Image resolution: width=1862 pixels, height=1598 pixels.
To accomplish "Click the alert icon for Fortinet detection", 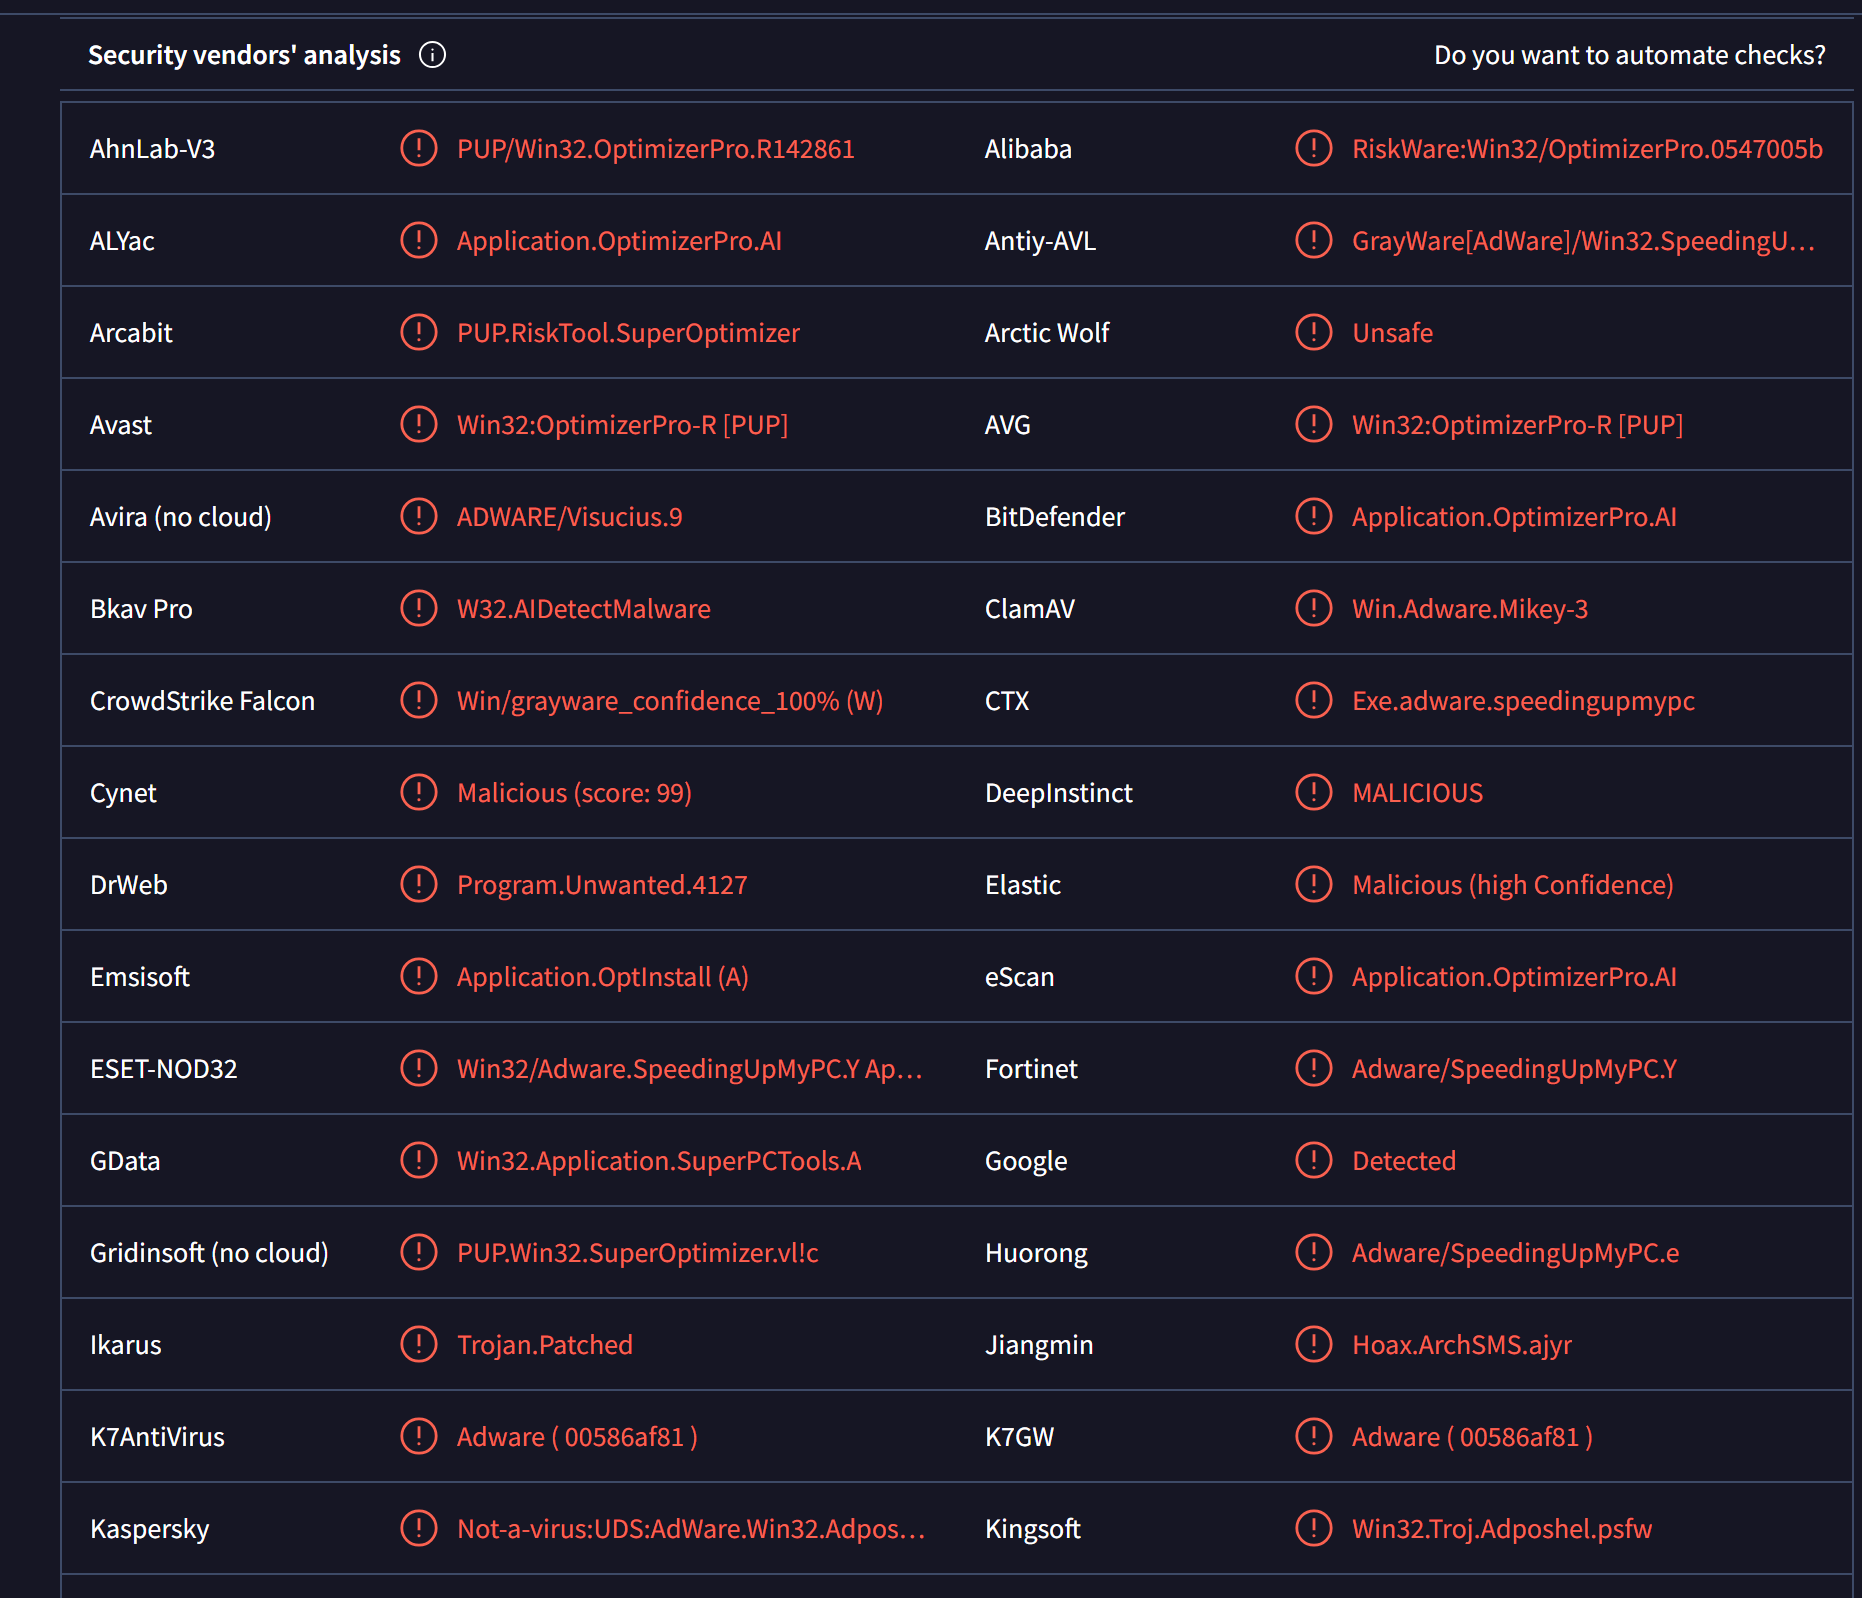I will (x=1314, y=1068).
